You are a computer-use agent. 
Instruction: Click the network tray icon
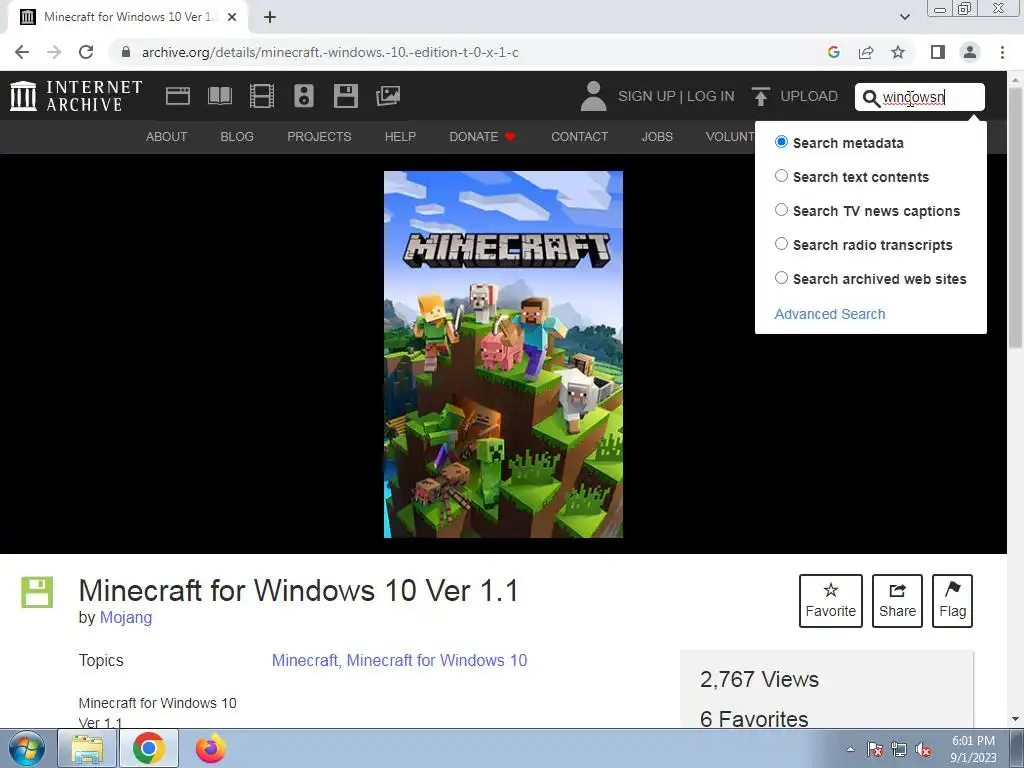tap(899, 750)
